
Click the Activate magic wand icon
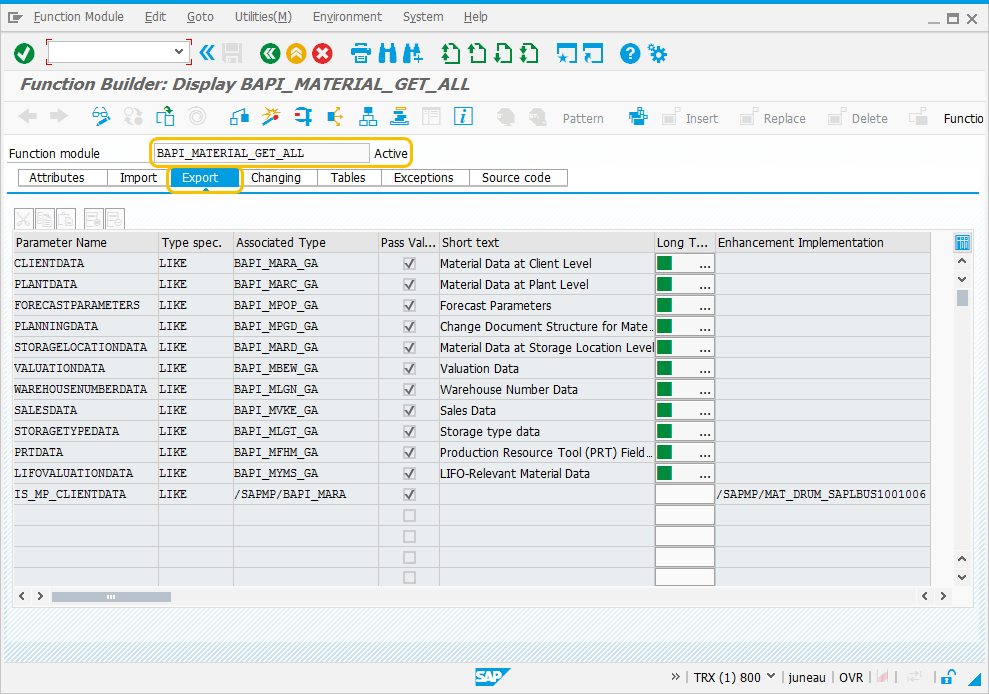pyautogui.click(x=271, y=117)
